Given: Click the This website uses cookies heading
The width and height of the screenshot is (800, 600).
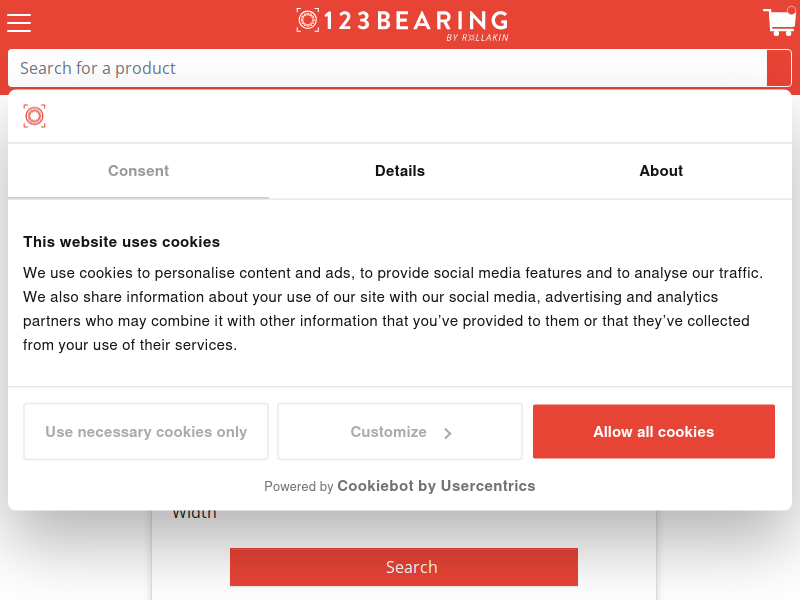Looking at the screenshot, I should click(x=121, y=242).
